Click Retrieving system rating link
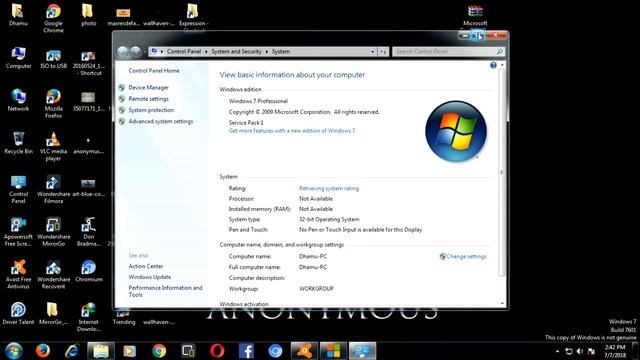Screen dimensions: 640x360 [x=329, y=188]
